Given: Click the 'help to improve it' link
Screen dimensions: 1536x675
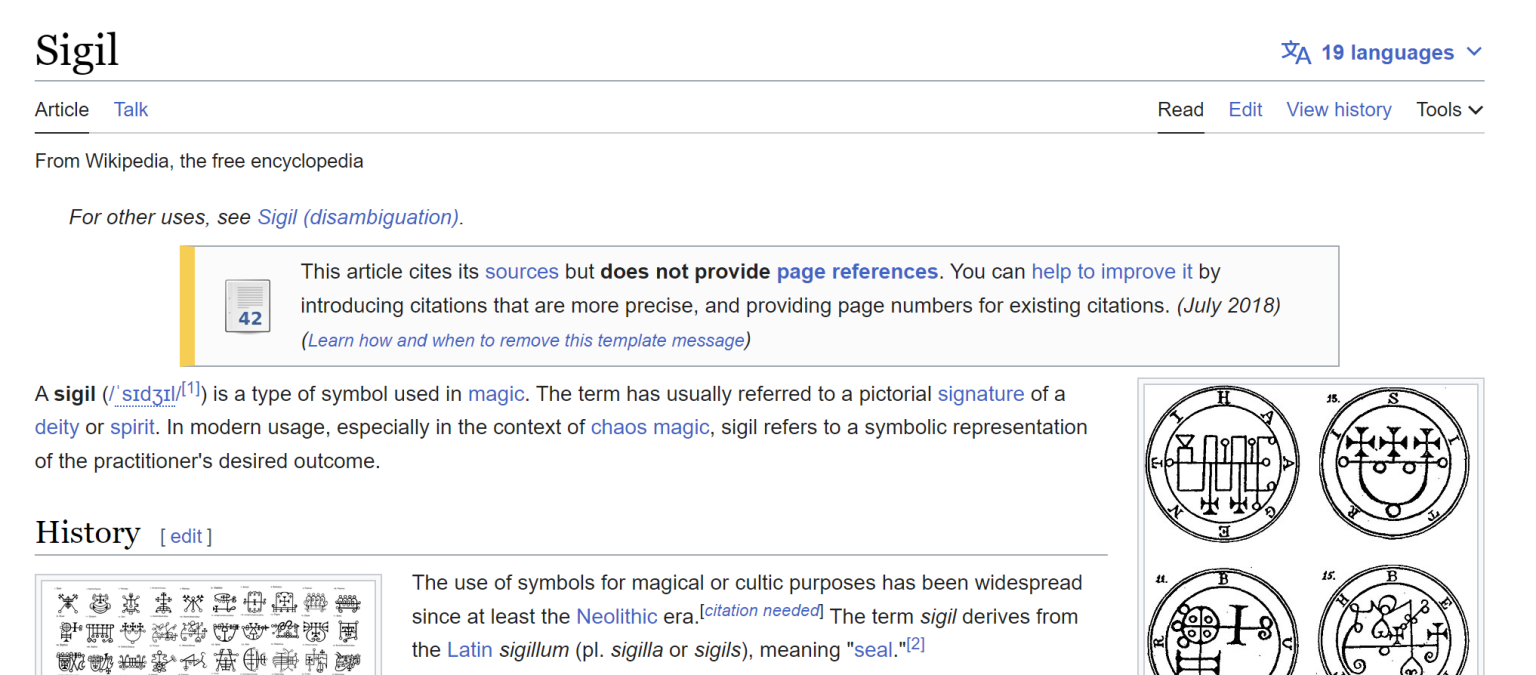Looking at the screenshot, I should pyautogui.click(x=1112, y=272).
